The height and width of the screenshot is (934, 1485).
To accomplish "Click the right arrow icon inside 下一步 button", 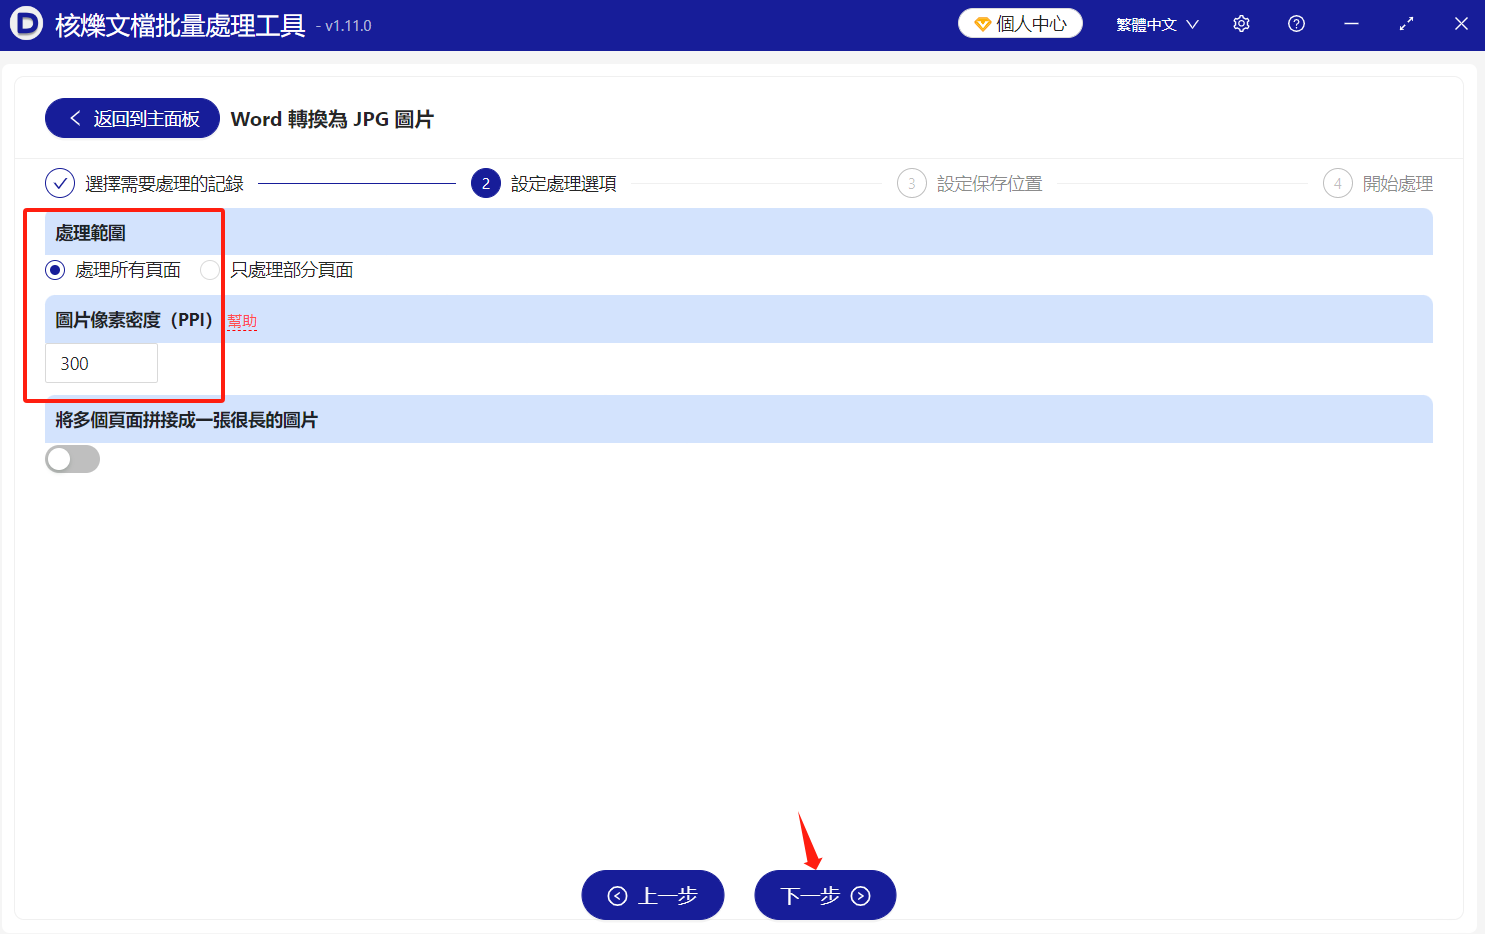I will pos(861,895).
